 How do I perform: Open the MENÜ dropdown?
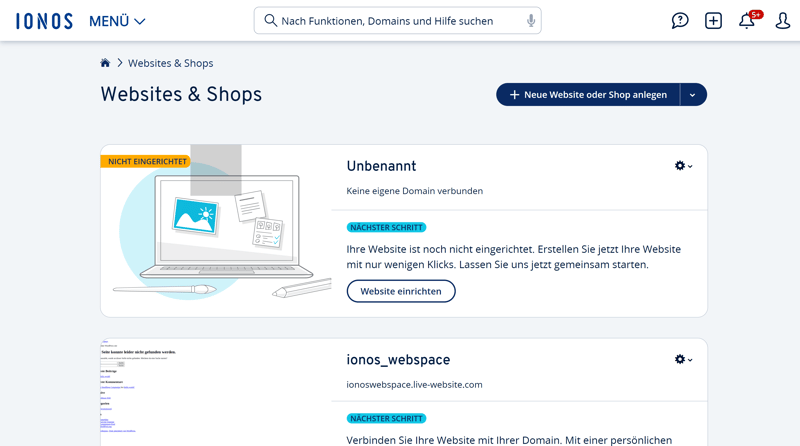click(117, 21)
